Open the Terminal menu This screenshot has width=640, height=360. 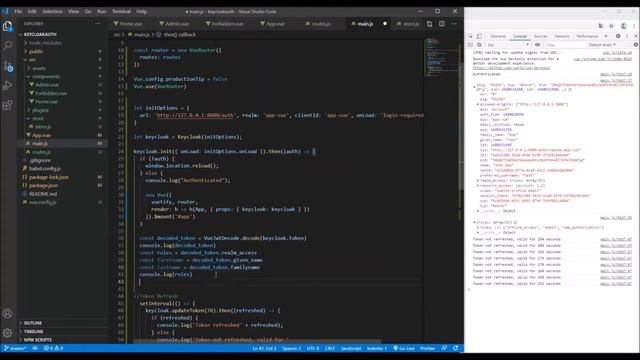(121, 11)
